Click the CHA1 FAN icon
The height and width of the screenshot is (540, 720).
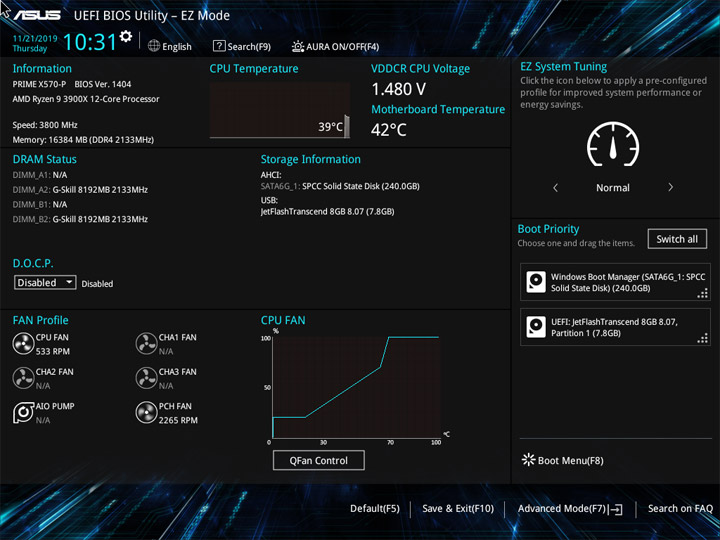coord(146,343)
